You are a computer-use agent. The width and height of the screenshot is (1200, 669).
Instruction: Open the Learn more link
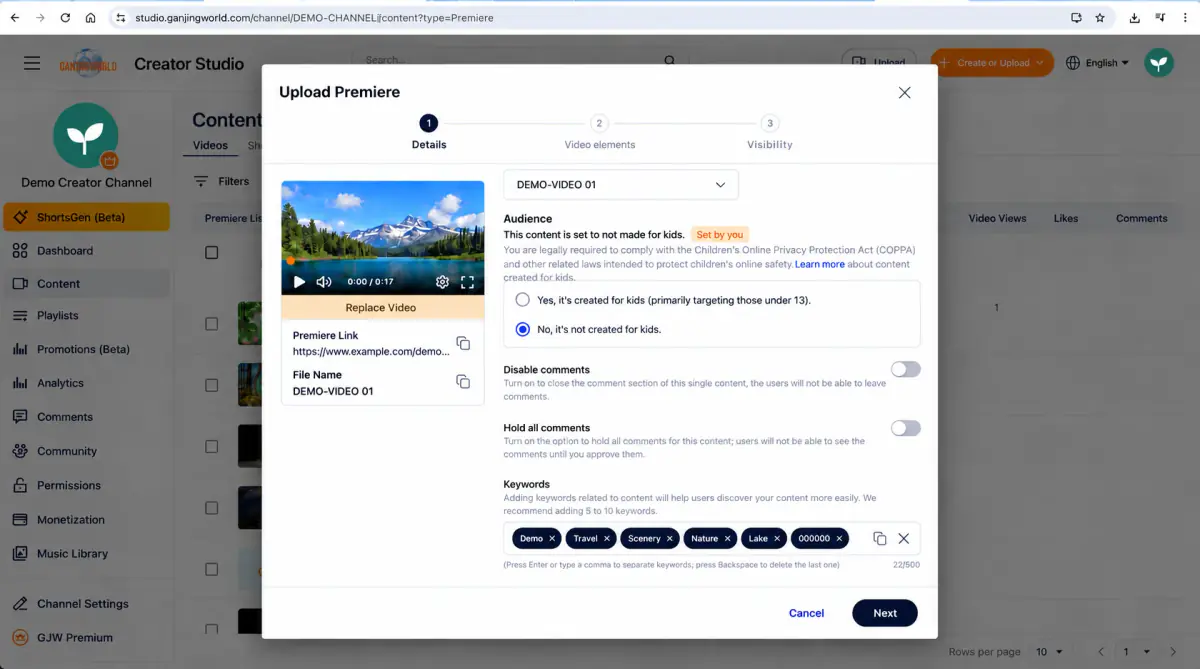(820, 264)
